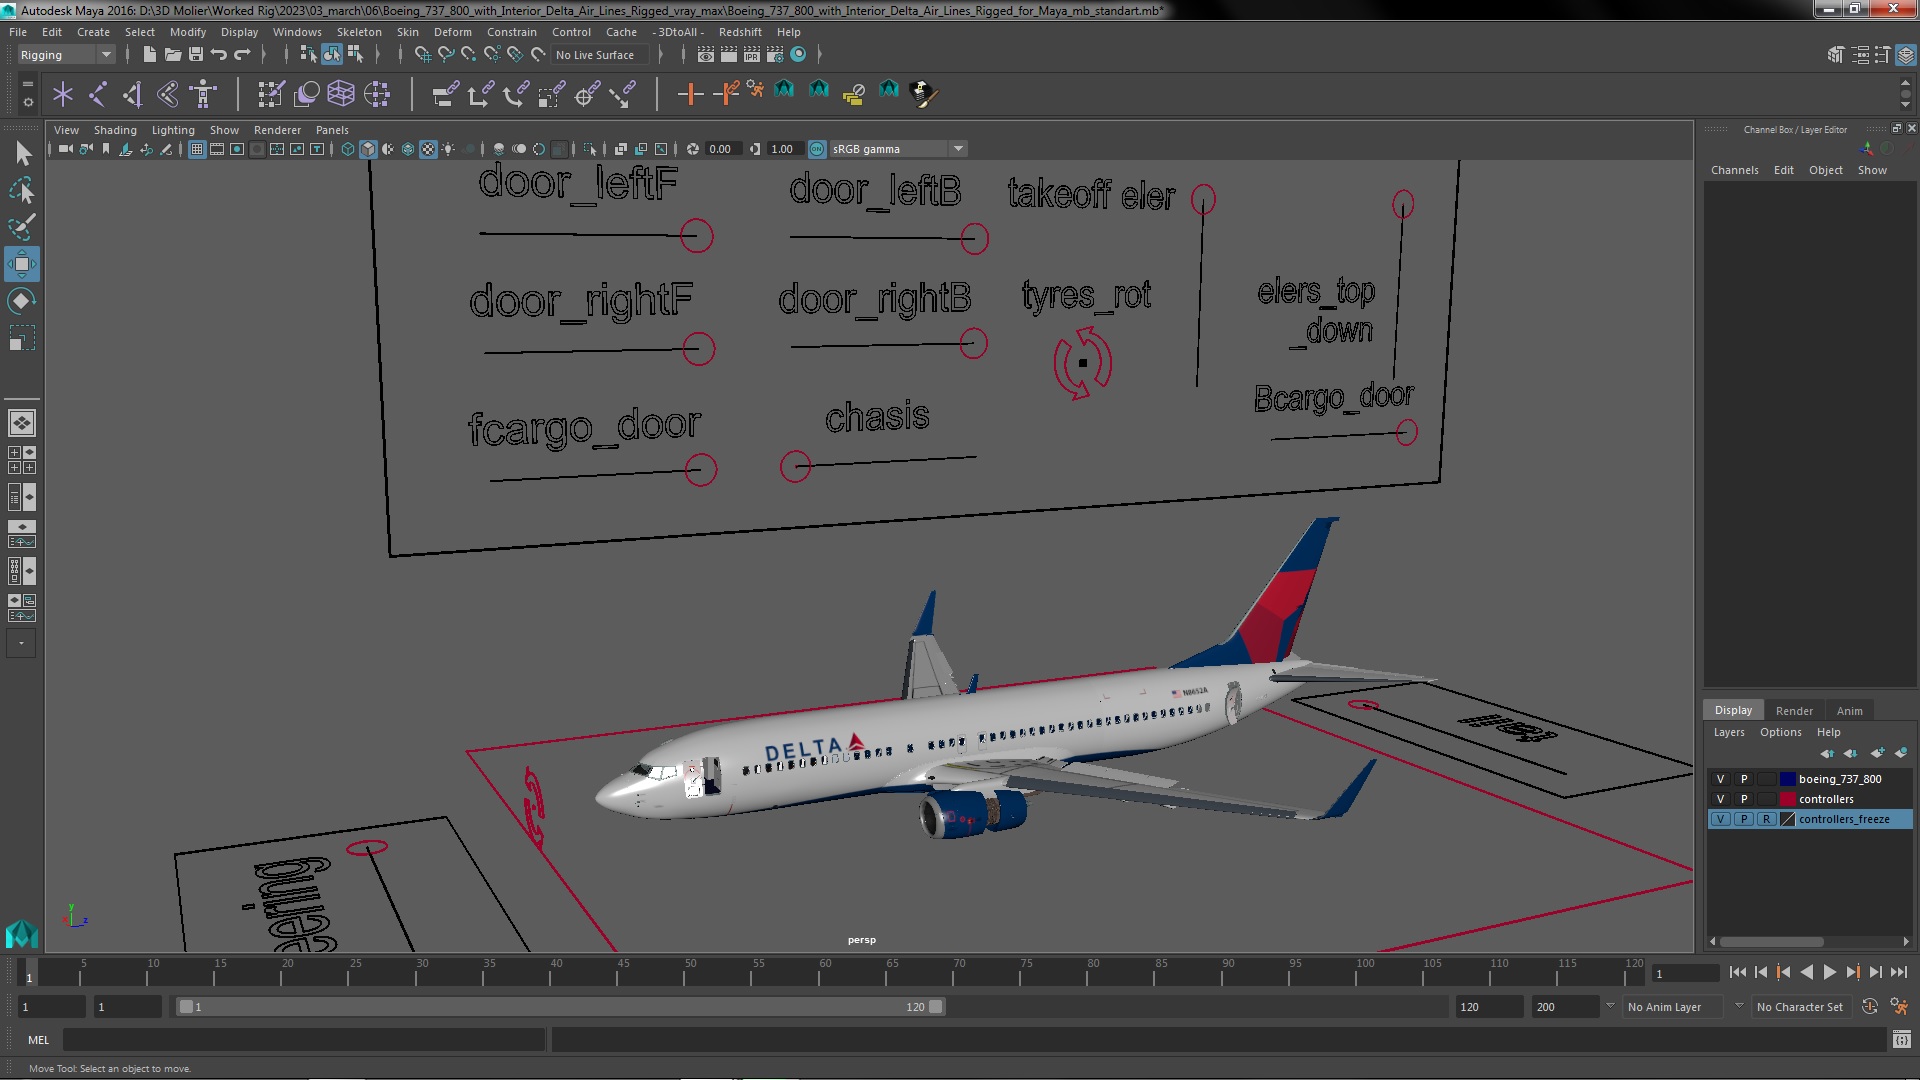Switch to the Render layer tab
The width and height of the screenshot is (1920, 1080).
click(1794, 711)
